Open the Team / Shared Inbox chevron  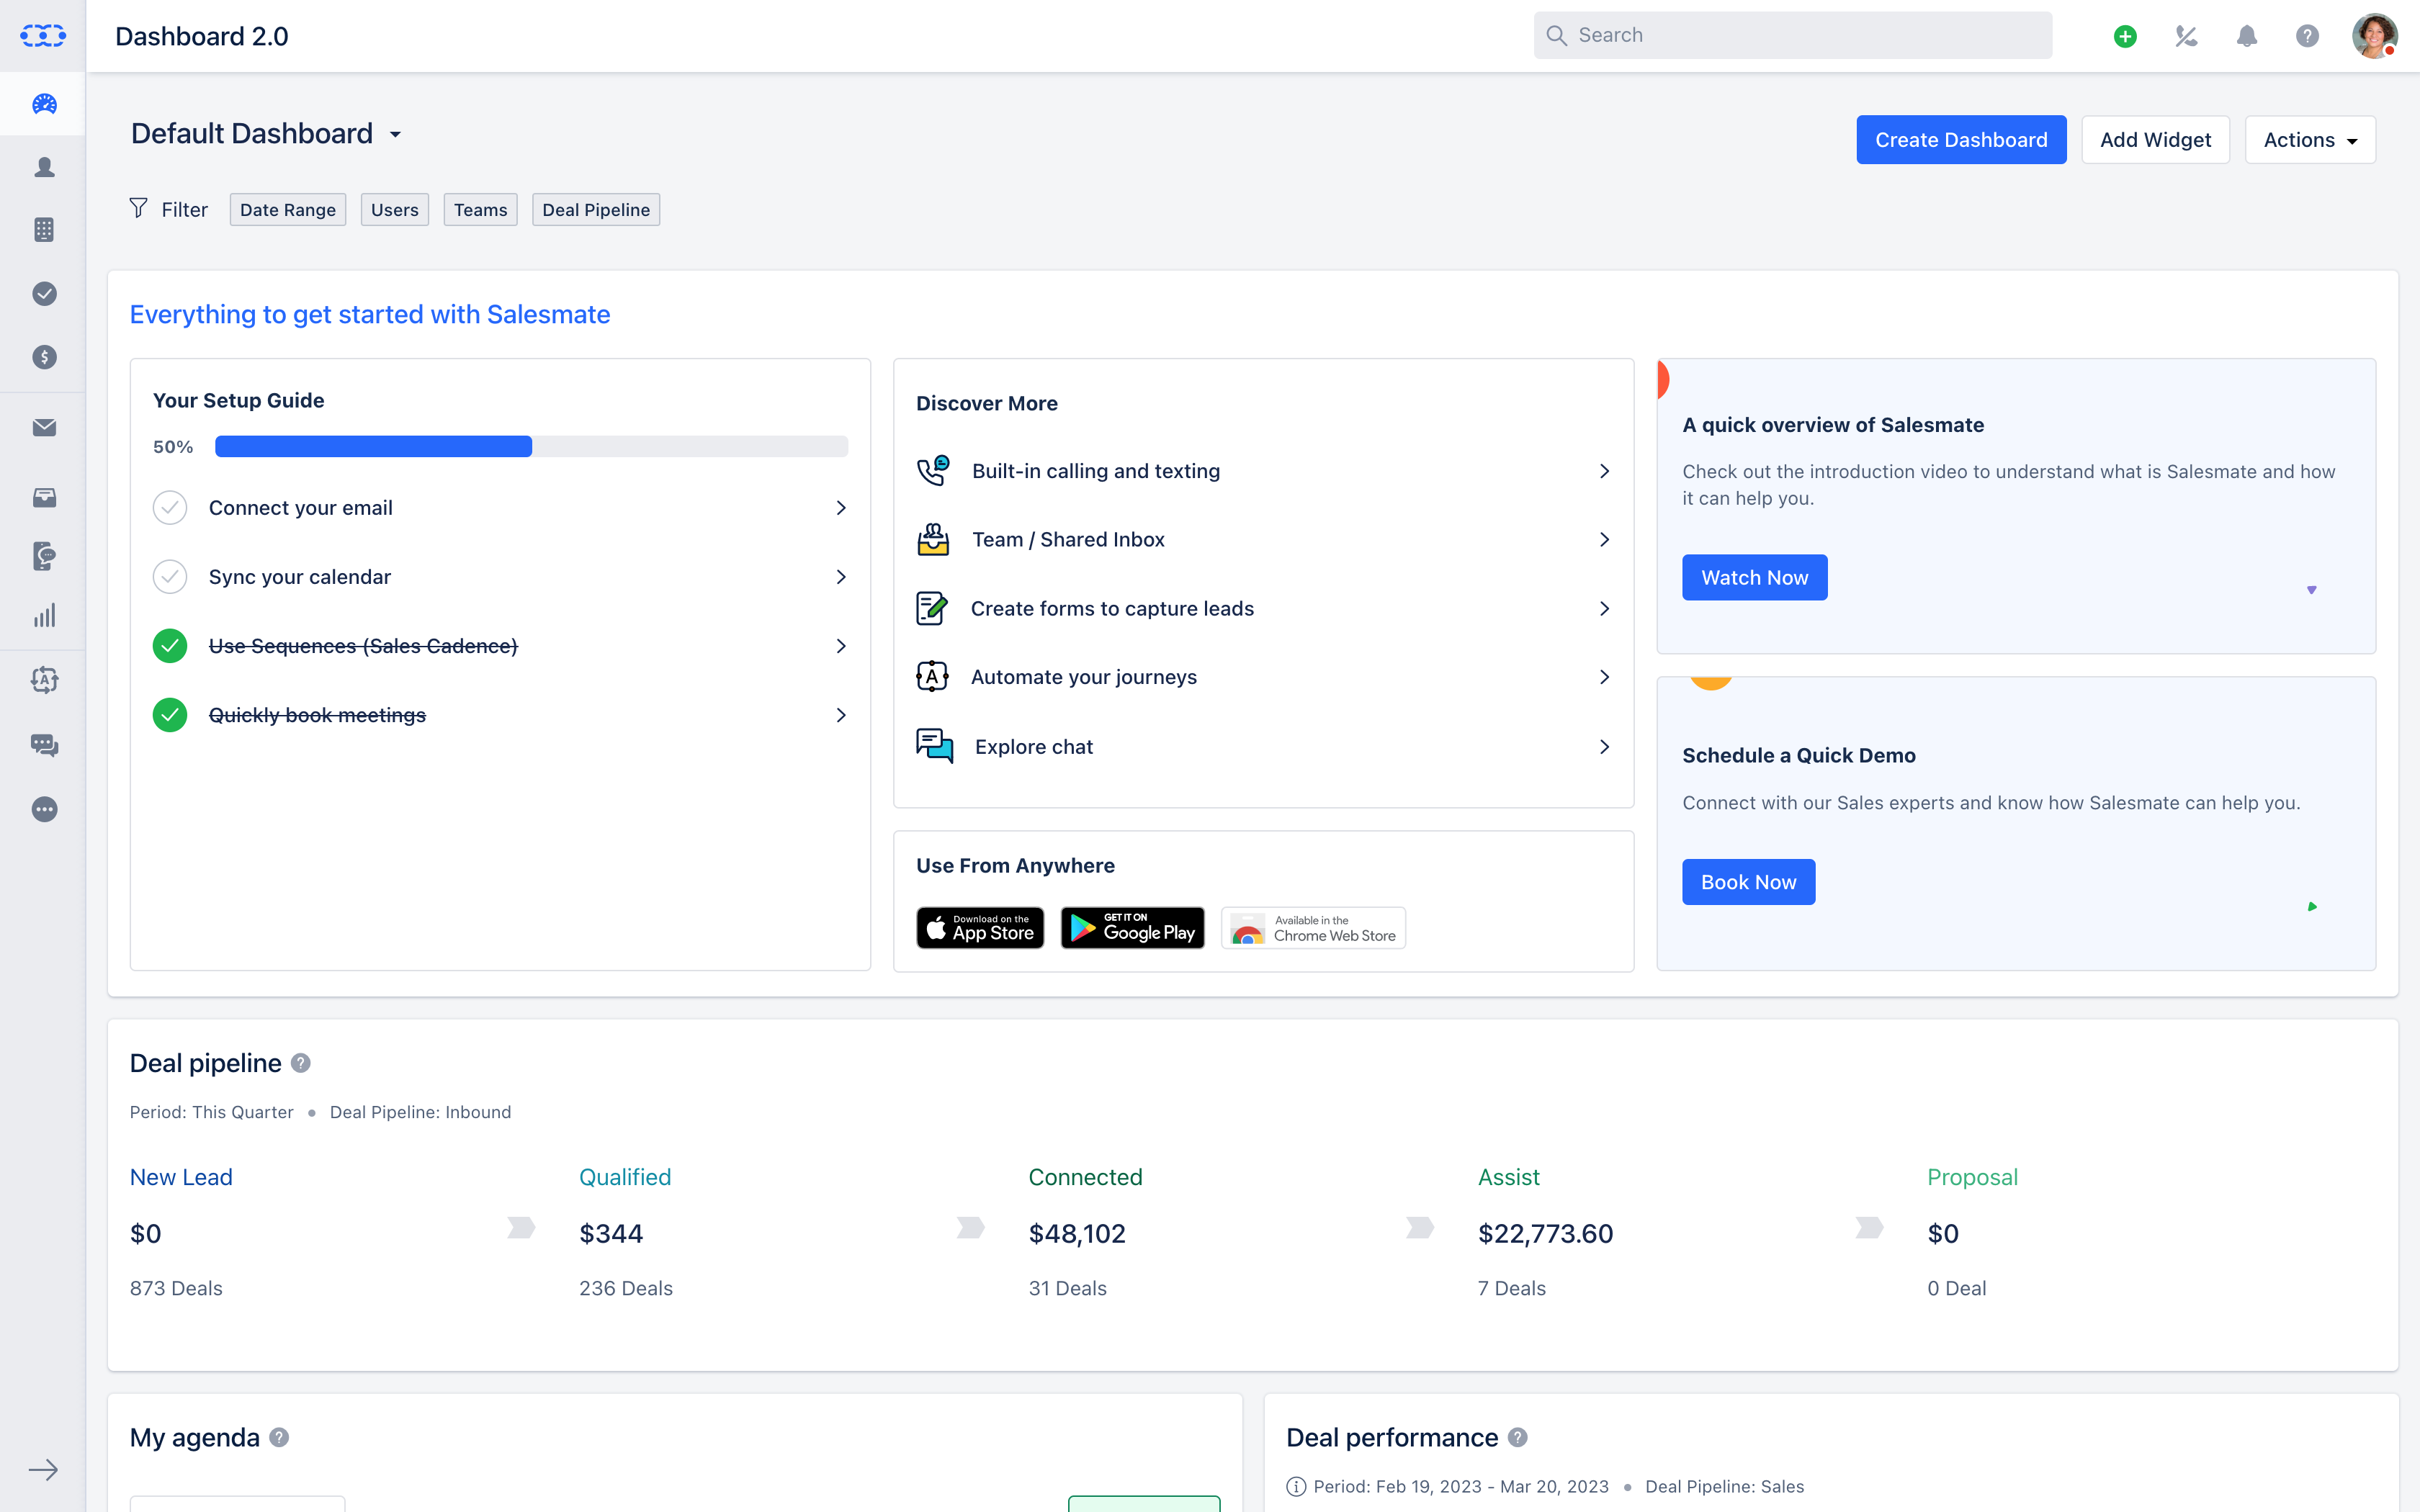click(x=1604, y=540)
